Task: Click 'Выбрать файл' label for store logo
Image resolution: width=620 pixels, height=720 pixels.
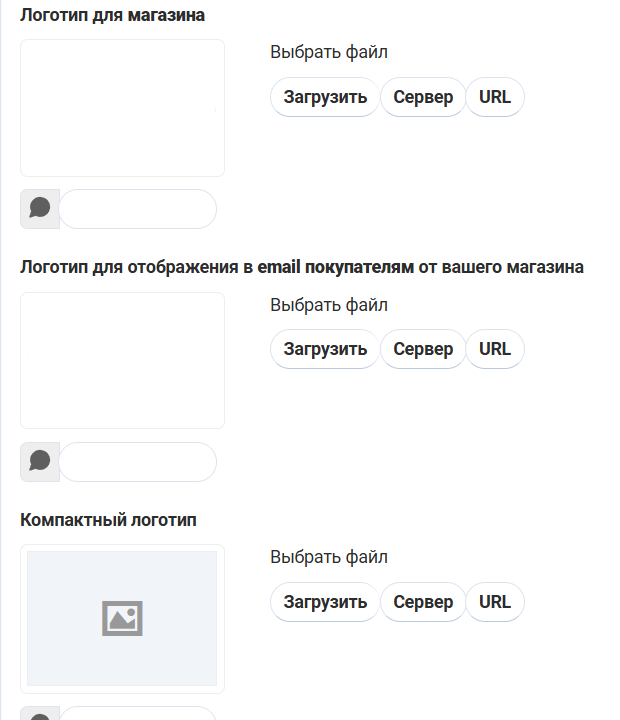Action: point(329,52)
